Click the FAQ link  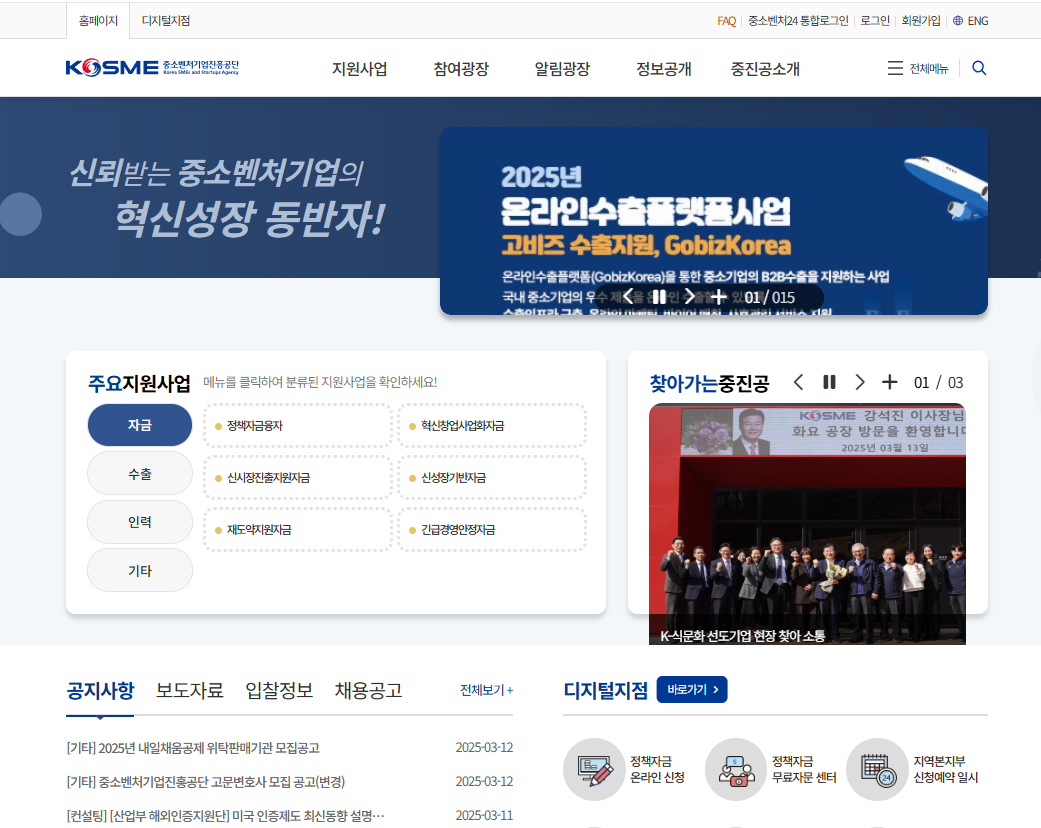pyautogui.click(x=726, y=21)
